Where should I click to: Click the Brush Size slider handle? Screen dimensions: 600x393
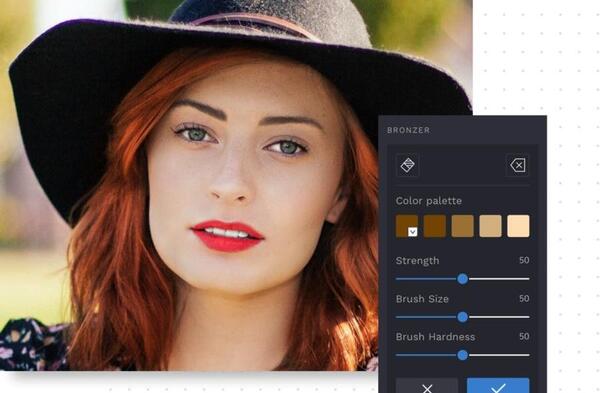463,317
